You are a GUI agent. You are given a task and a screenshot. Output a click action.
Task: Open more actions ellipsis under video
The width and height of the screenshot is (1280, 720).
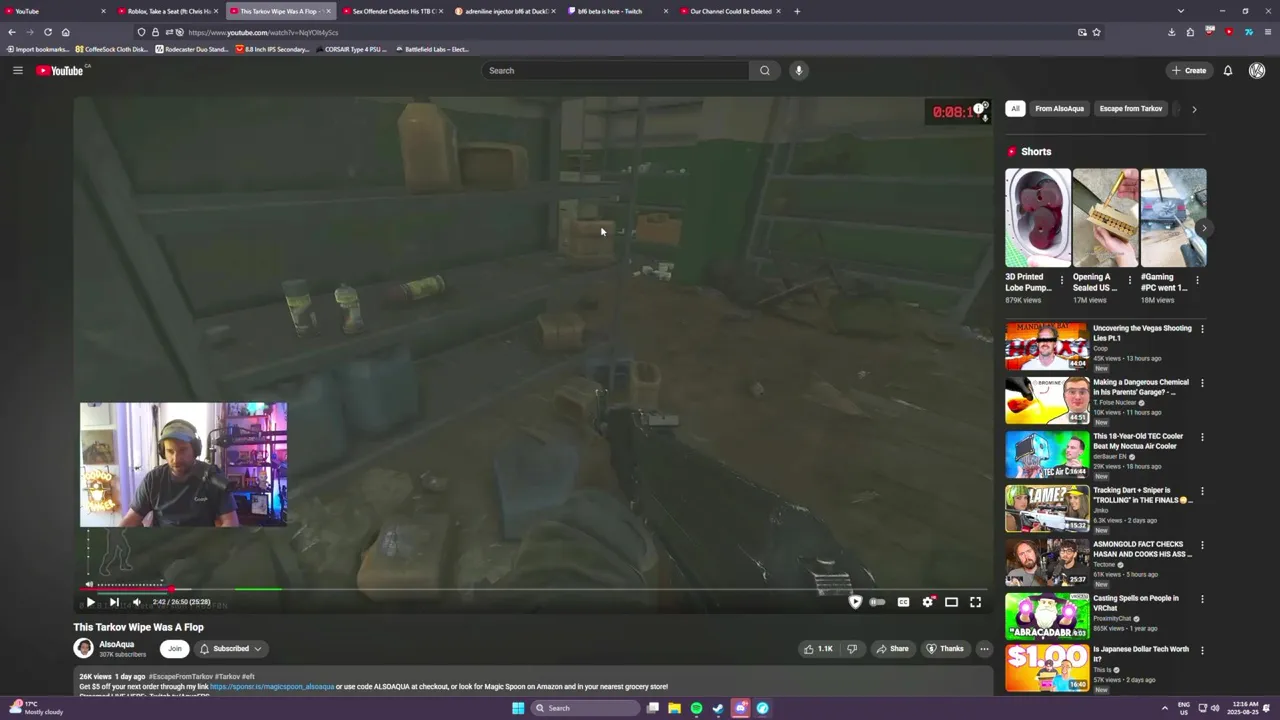pos(984,648)
